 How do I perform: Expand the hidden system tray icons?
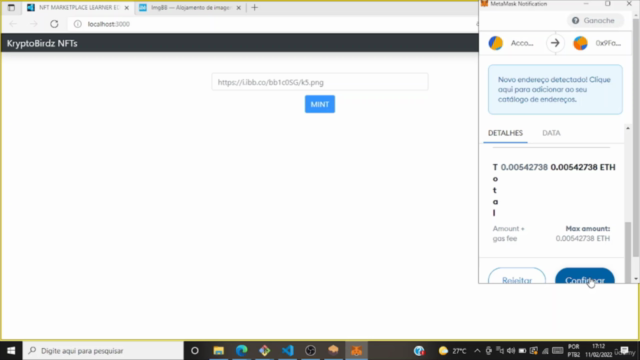(x=477, y=351)
